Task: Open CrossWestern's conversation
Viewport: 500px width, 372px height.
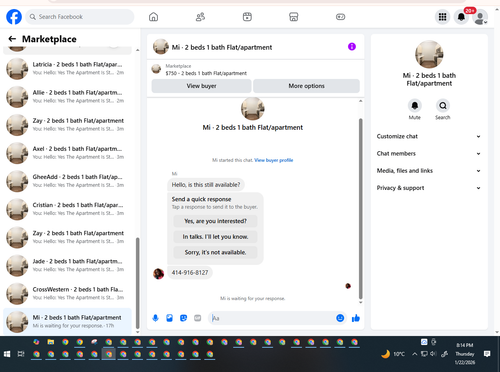Action: point(67,294)
